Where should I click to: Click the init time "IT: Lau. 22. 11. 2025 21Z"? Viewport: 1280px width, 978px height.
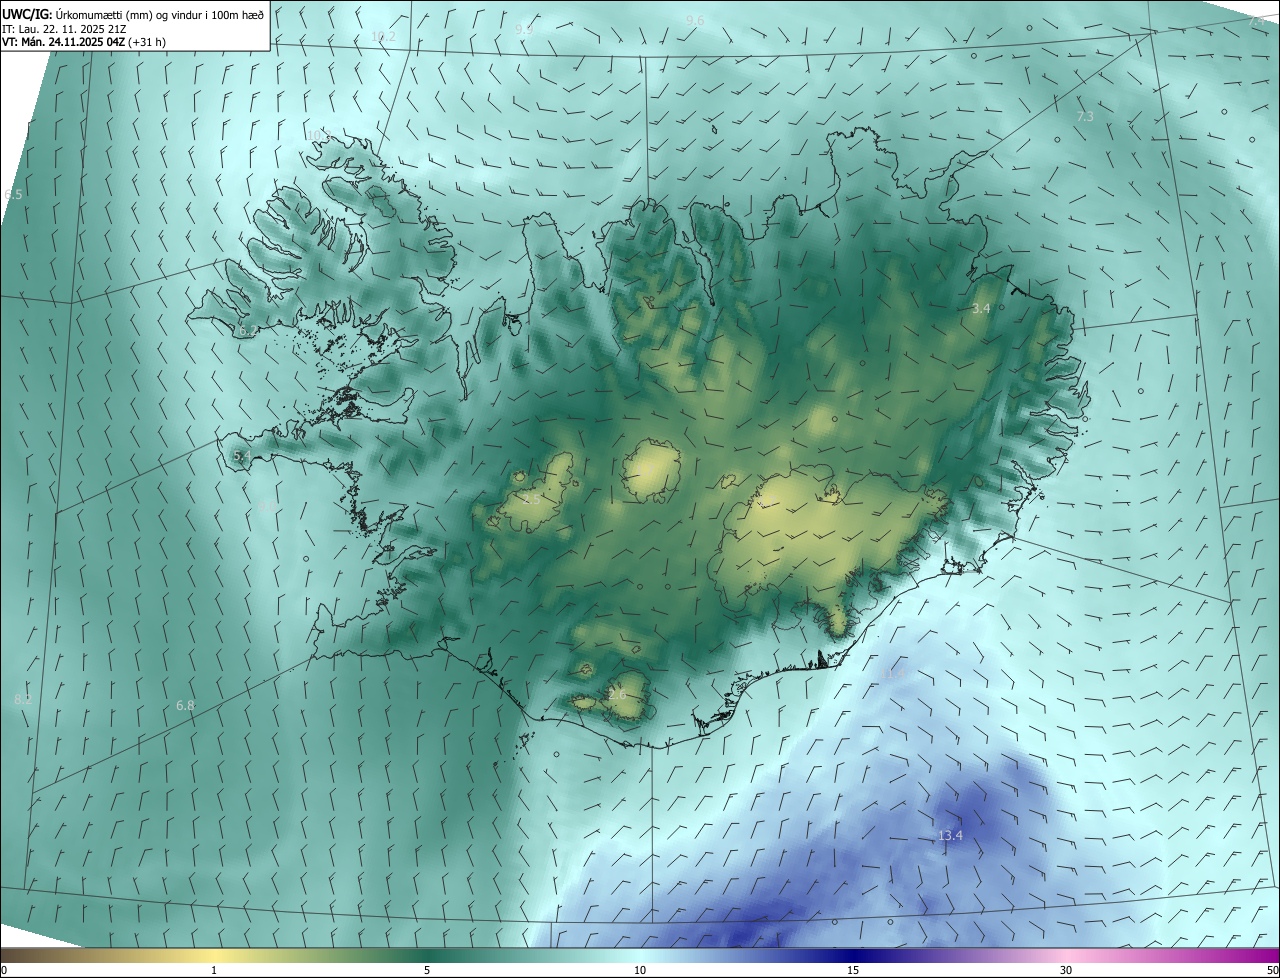click(x=64, y=28)
